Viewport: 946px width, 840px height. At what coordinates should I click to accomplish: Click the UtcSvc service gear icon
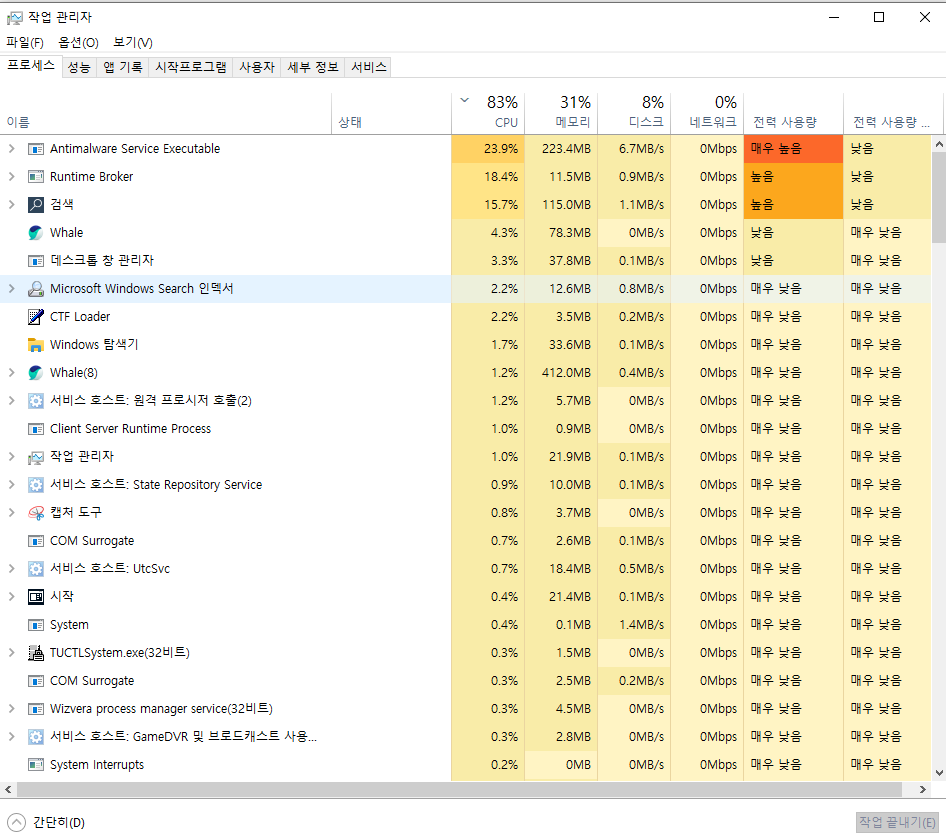click(x=36, y=569)
